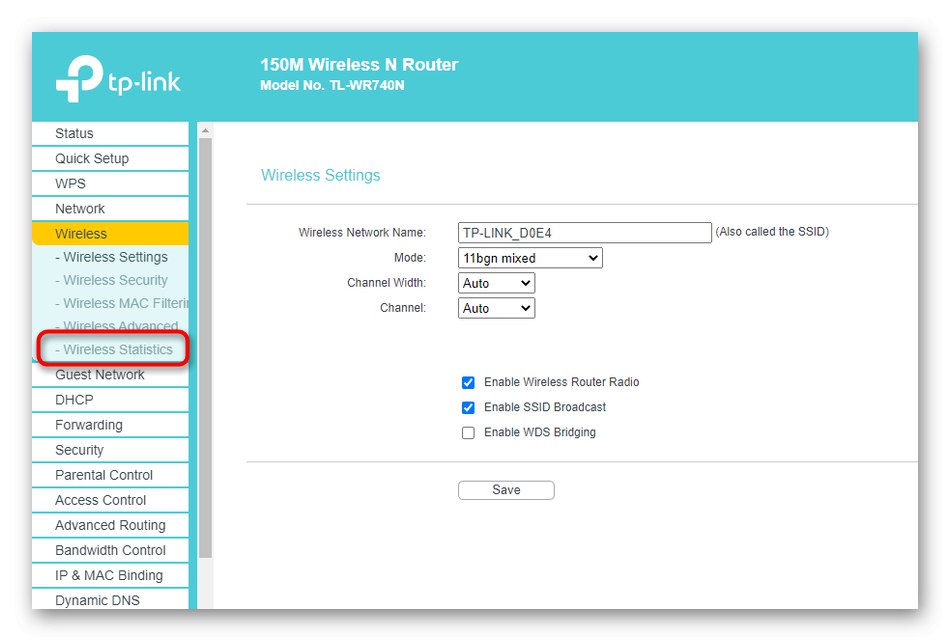The width and height of the screenshot is (950, 641).
Task: Open the Security menu section
Action: [110, 450]
